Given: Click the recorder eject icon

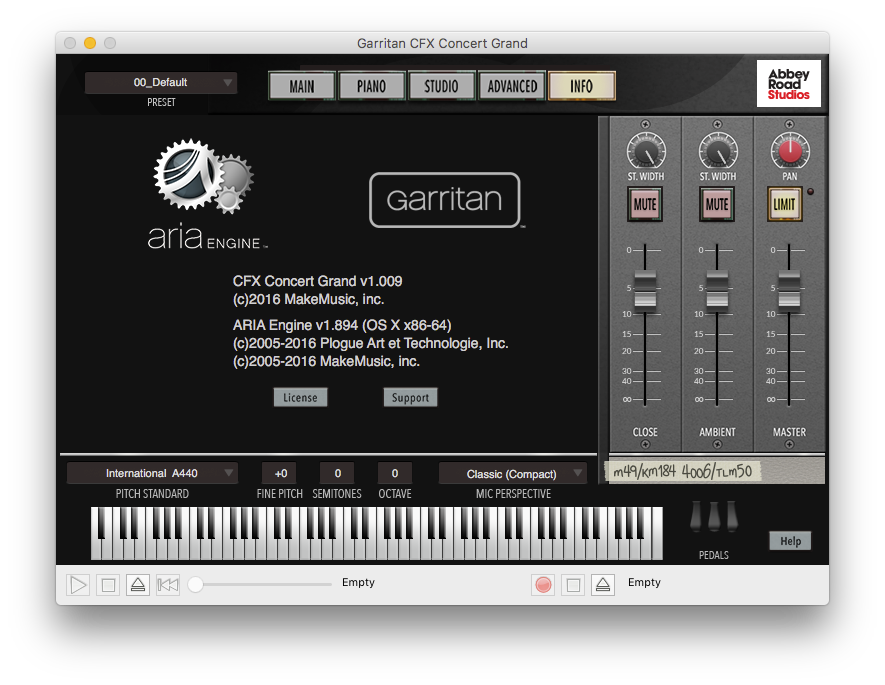Looking at the screenshot, I should tap(603, 585).
